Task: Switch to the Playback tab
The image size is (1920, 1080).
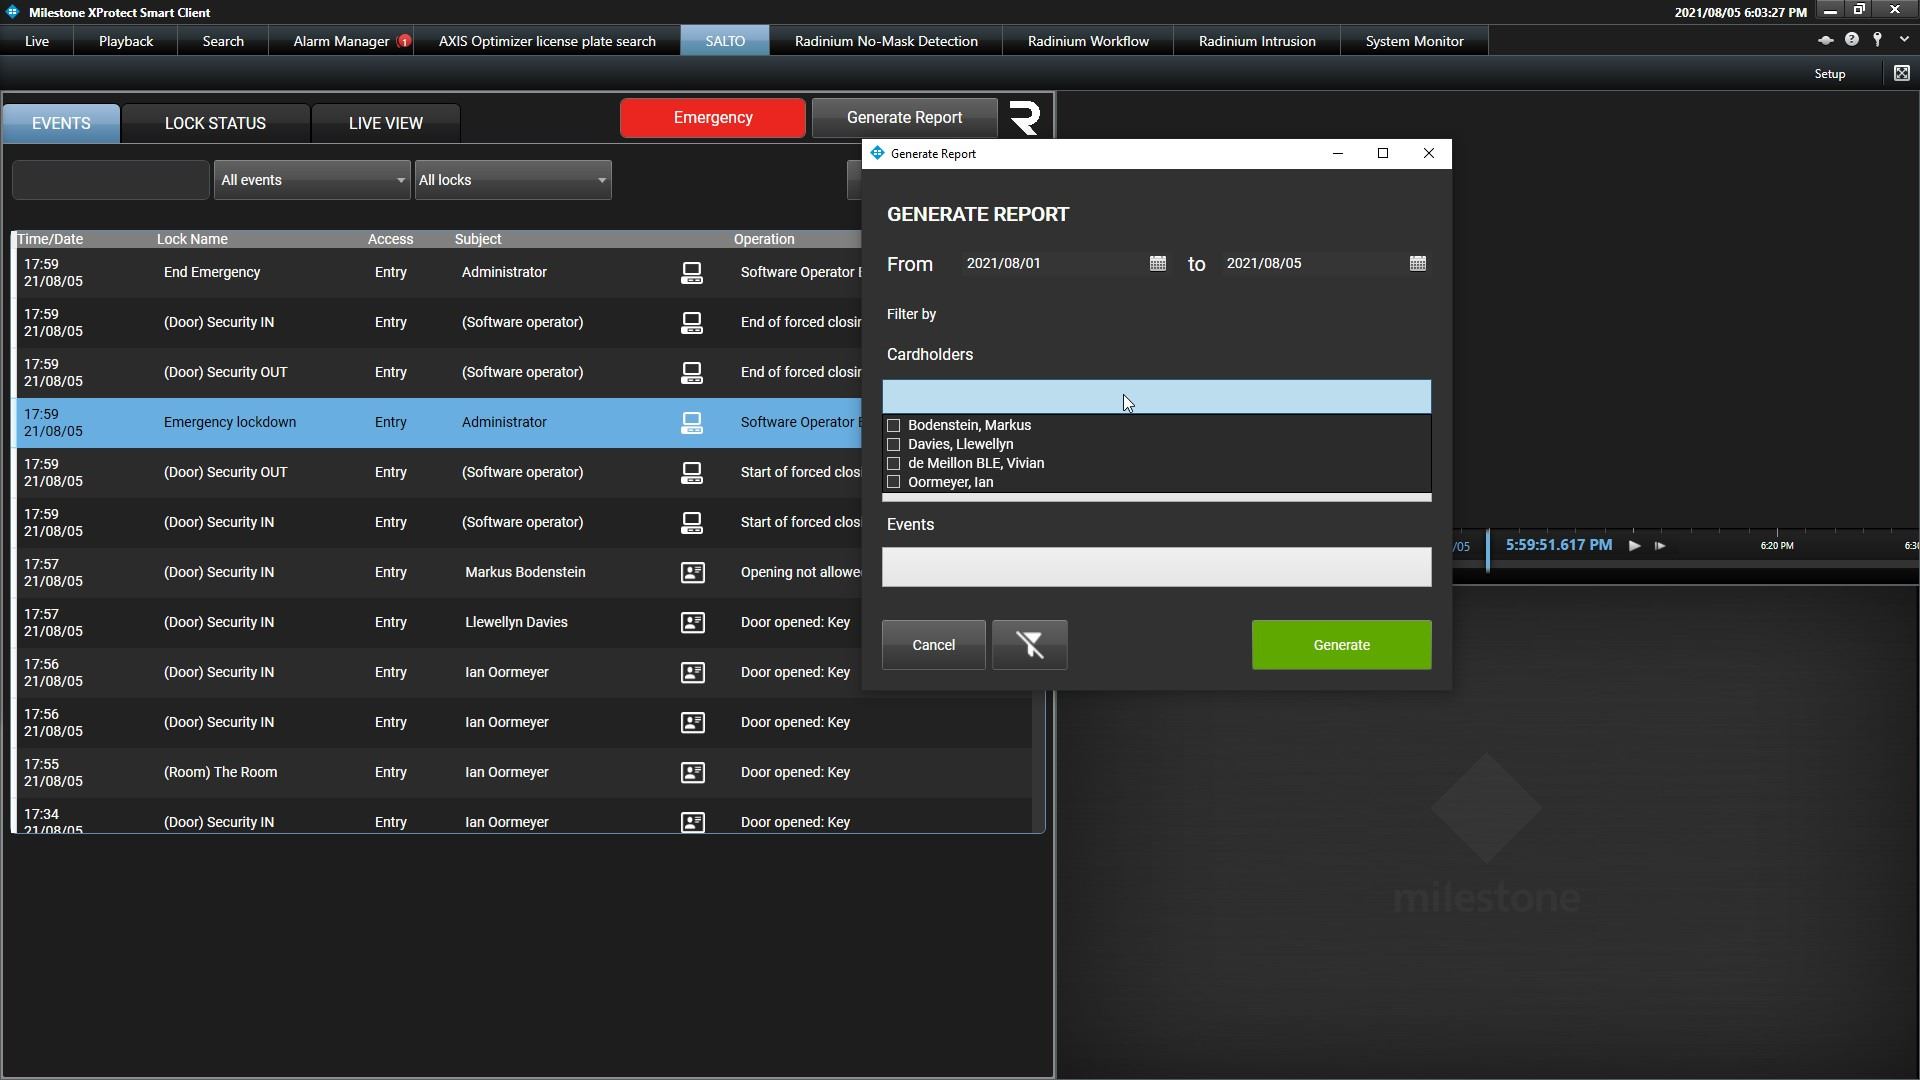Action: [x=126, y=41]
